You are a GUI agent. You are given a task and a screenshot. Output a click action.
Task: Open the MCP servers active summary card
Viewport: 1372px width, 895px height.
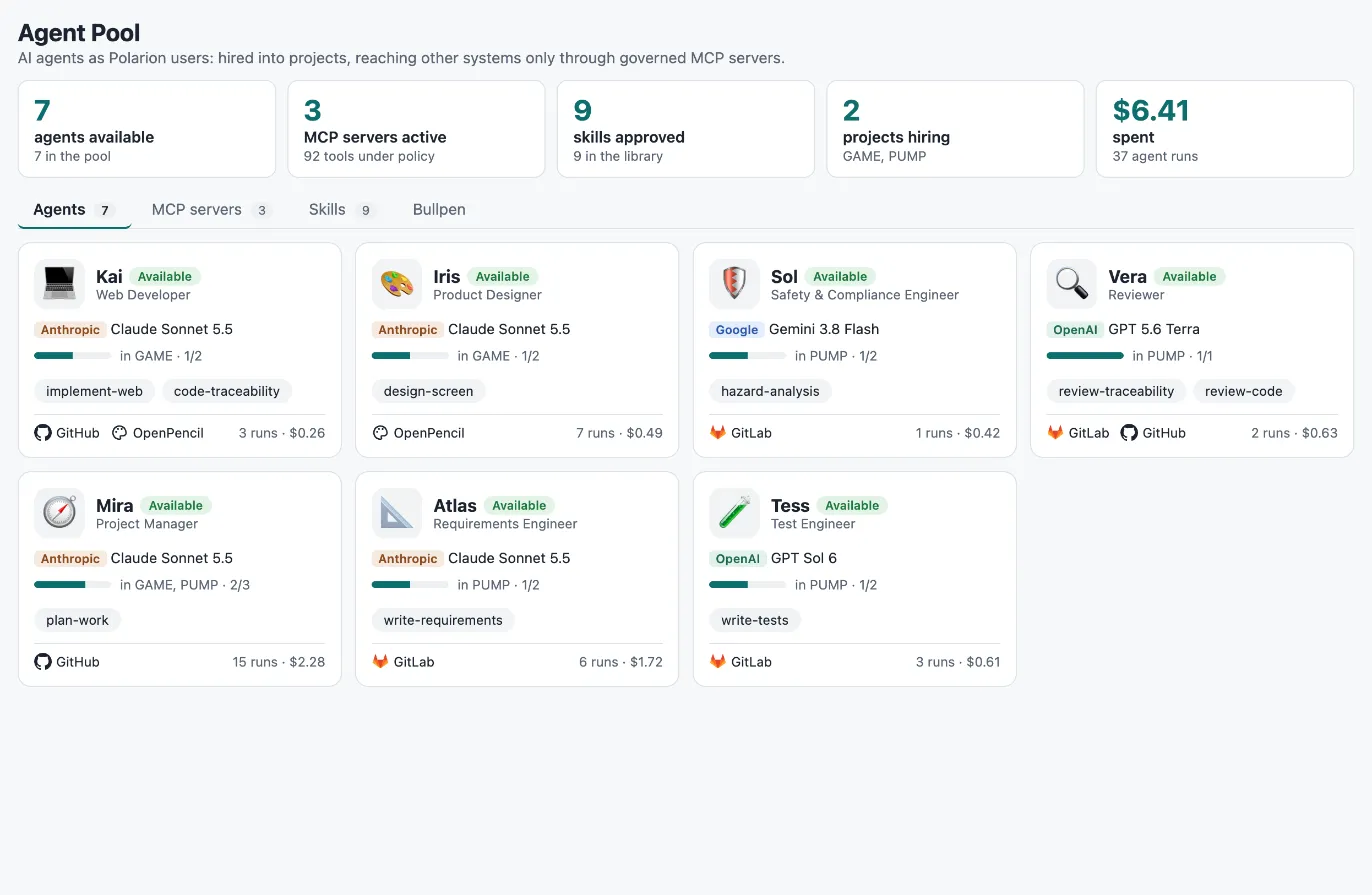click(x=416, y=129)
